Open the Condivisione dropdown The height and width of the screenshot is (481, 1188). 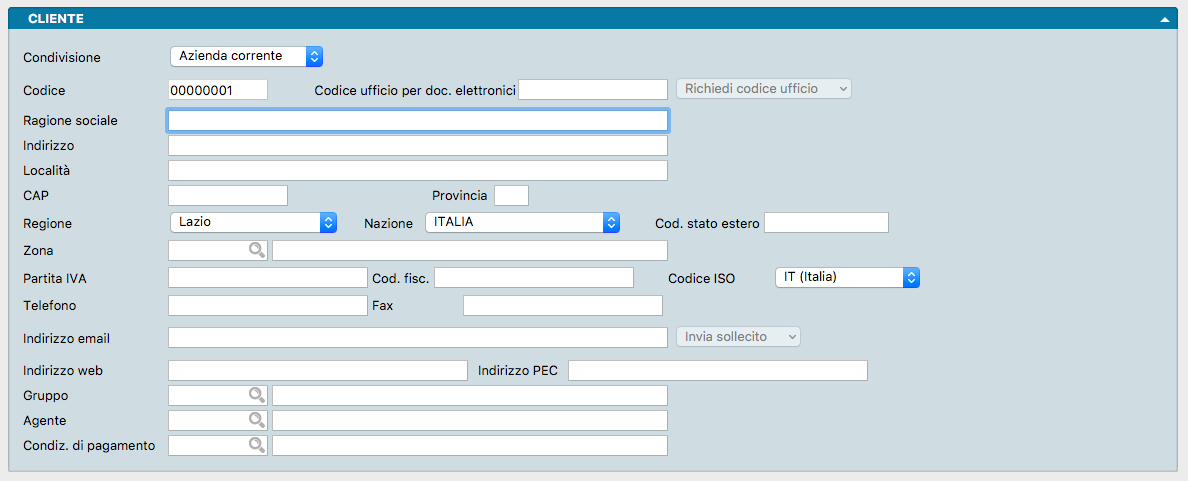pyautogui.click(x=246, y=56)
